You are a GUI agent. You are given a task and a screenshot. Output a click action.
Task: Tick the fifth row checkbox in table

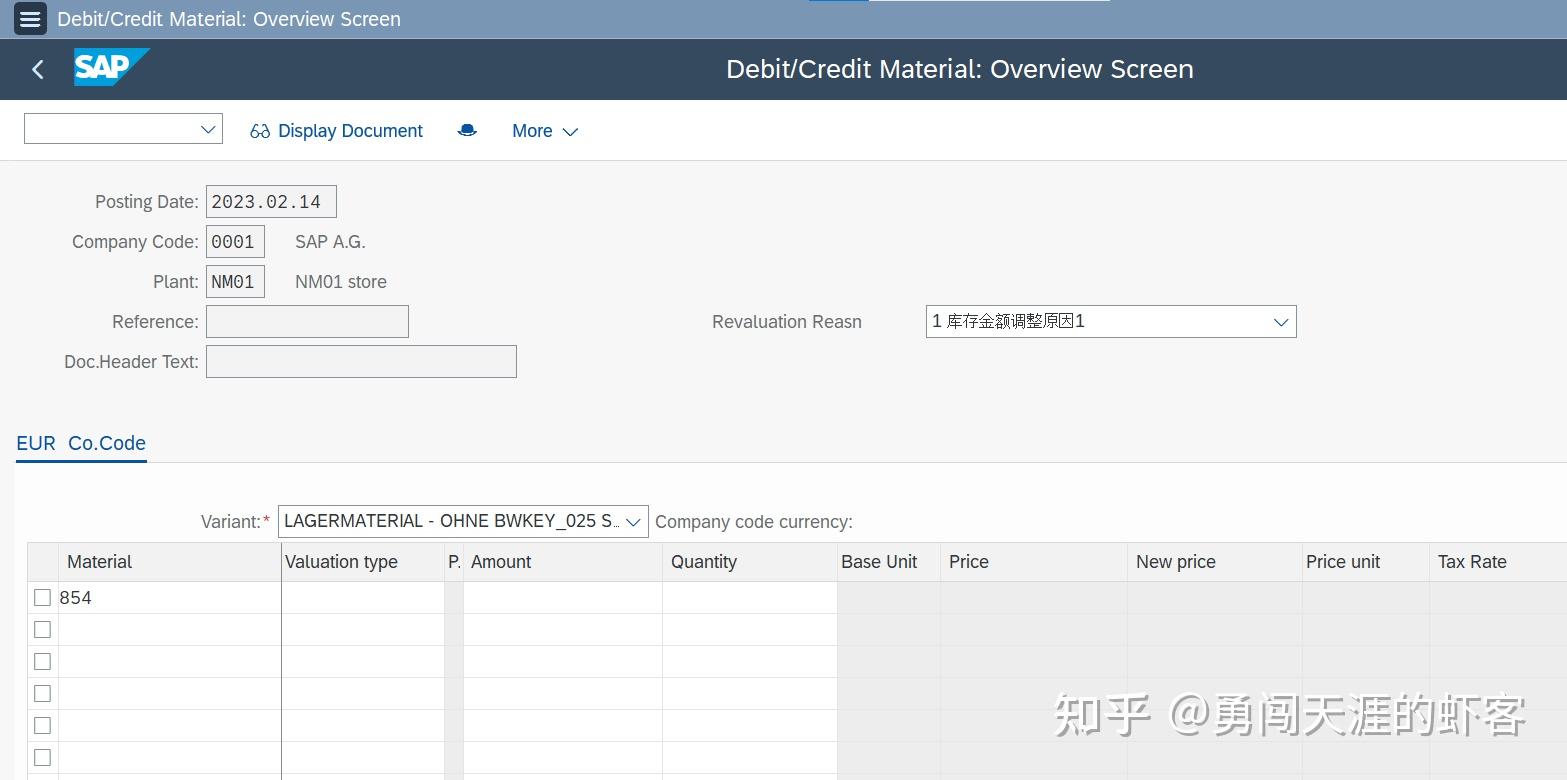tap(42, 726)
